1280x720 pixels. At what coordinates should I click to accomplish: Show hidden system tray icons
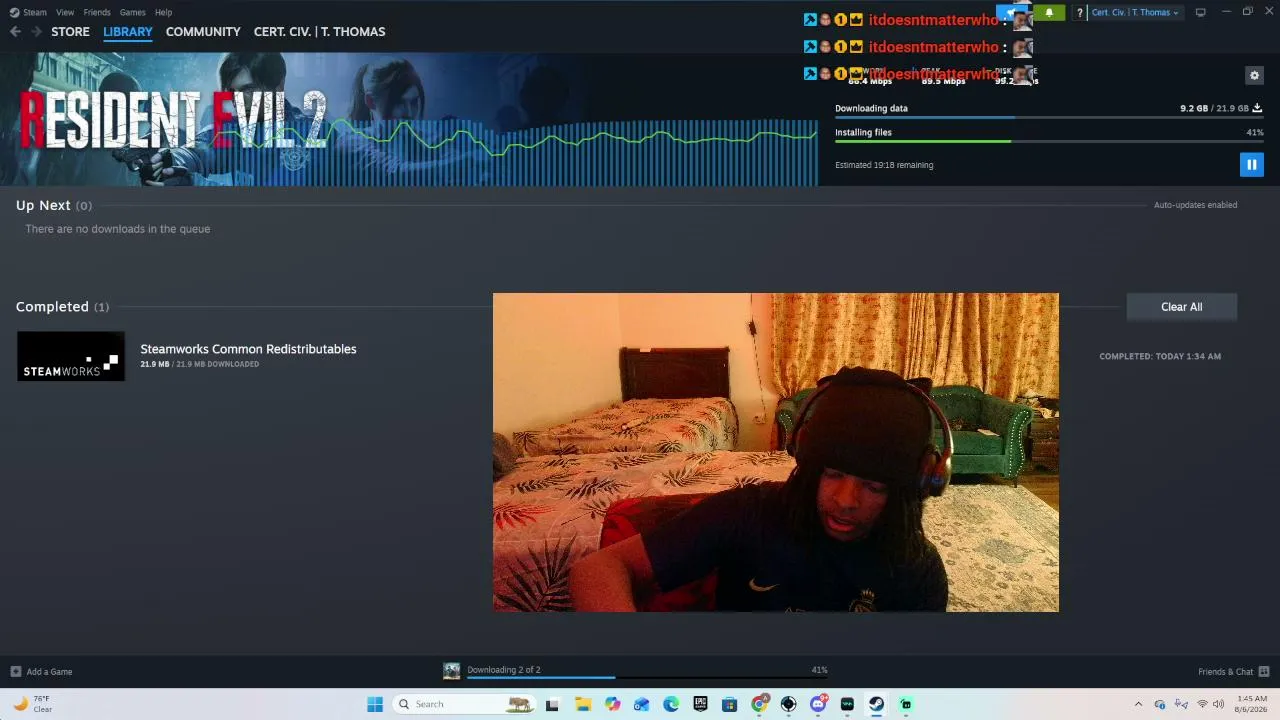(x=1138, y=704)
